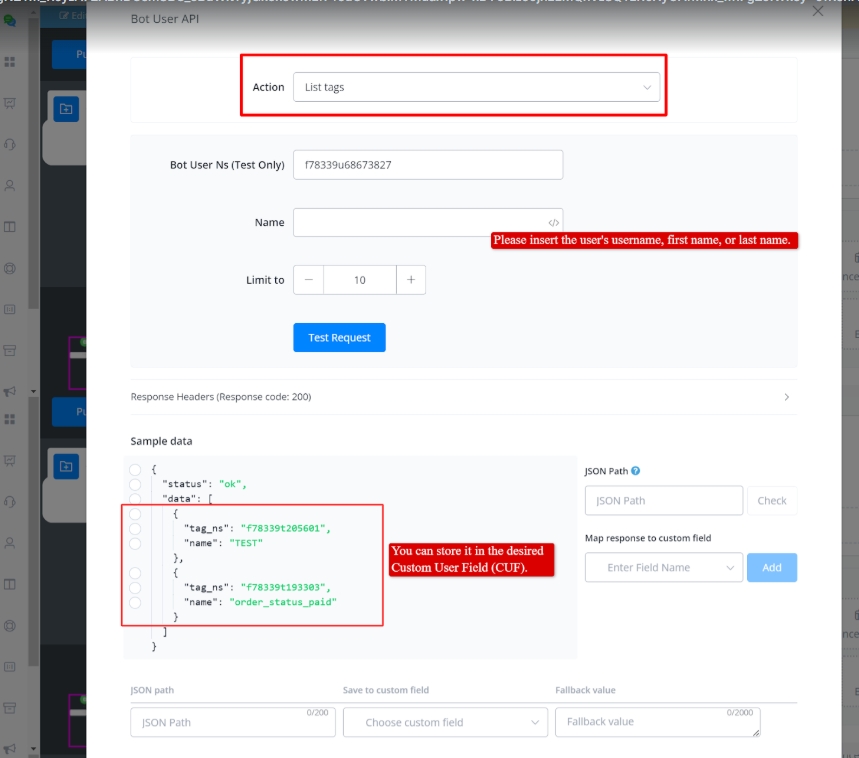Open the Action dropdown showing List tags
859x758 pixels.
coord(476,87)
